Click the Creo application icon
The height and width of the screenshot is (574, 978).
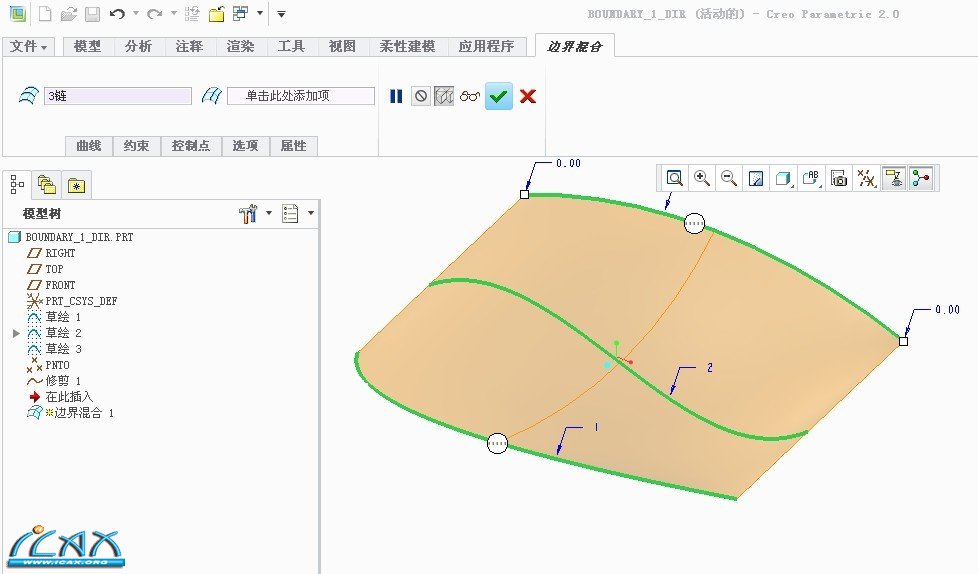point(17,14)
